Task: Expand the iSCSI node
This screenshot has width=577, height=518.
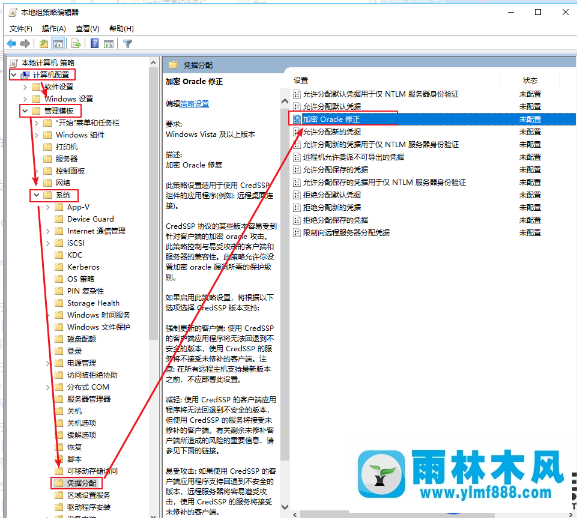Action: (x=47, y=243)
